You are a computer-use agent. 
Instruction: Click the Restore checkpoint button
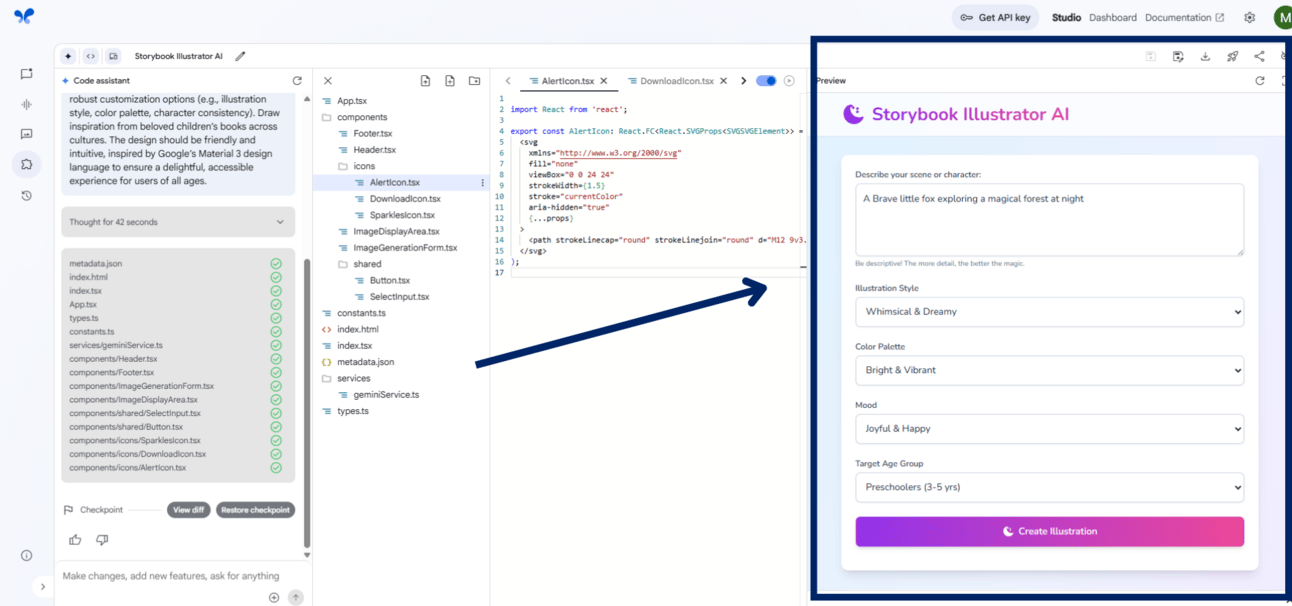(255, 510)
